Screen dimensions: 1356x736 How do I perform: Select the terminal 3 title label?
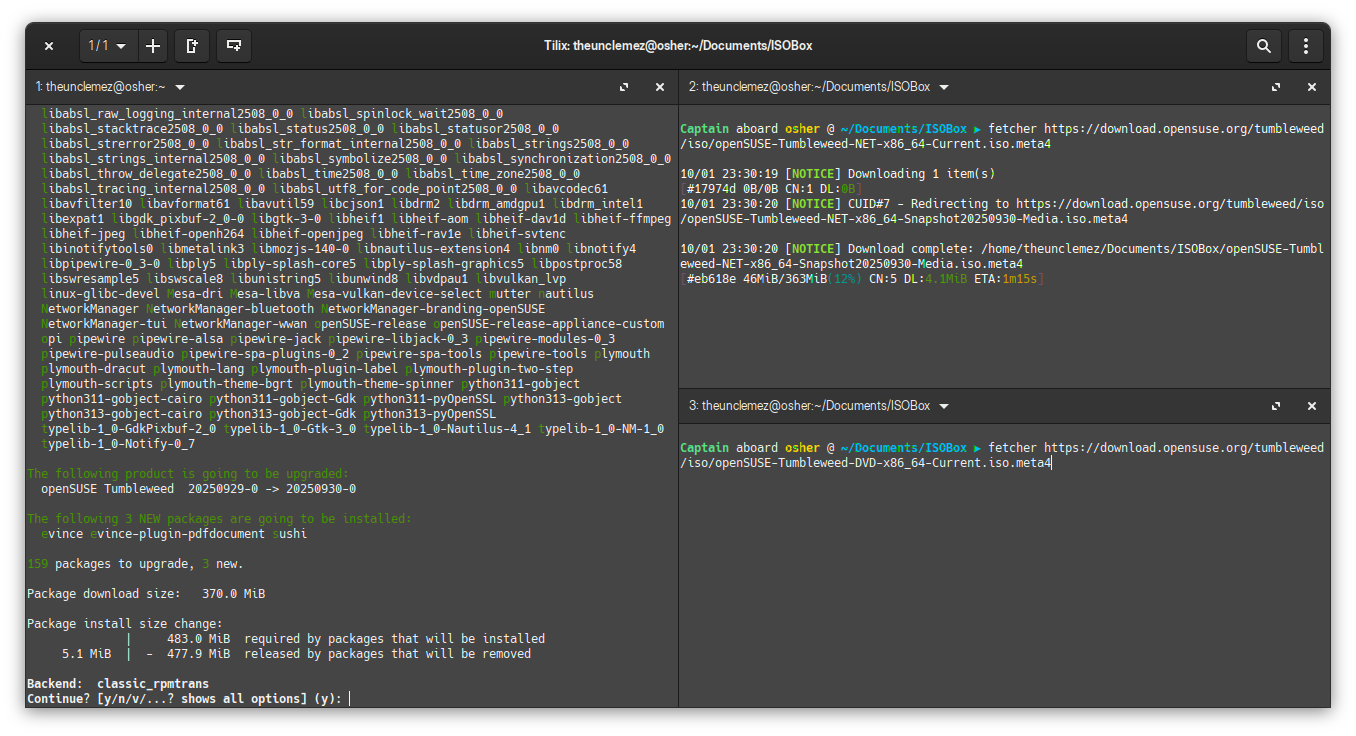pos(809,406)
